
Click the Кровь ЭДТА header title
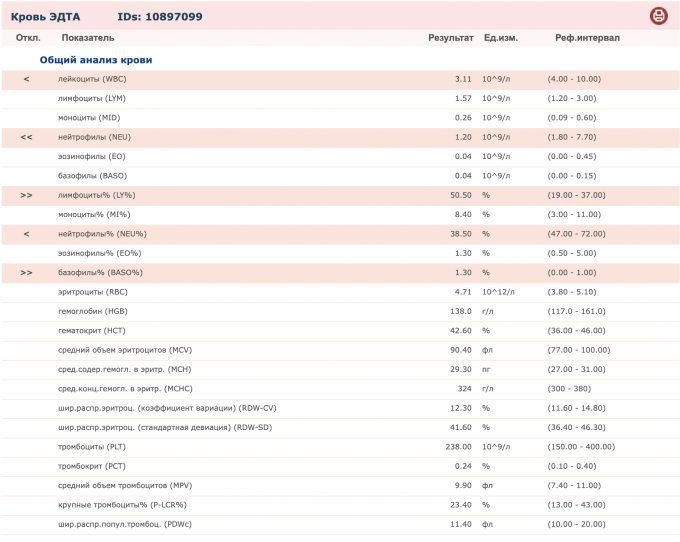[45, 17]
